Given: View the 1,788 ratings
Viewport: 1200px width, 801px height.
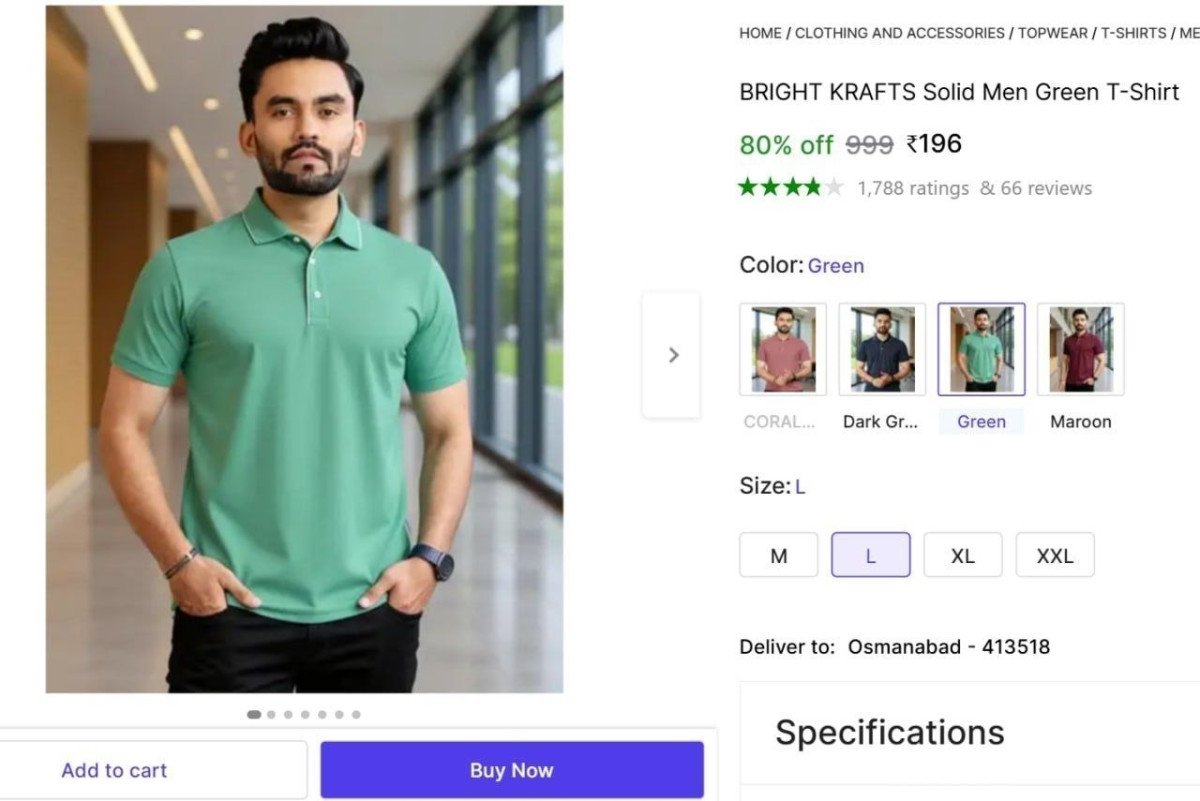Looking at the screenshot, I should pos(913,187).
